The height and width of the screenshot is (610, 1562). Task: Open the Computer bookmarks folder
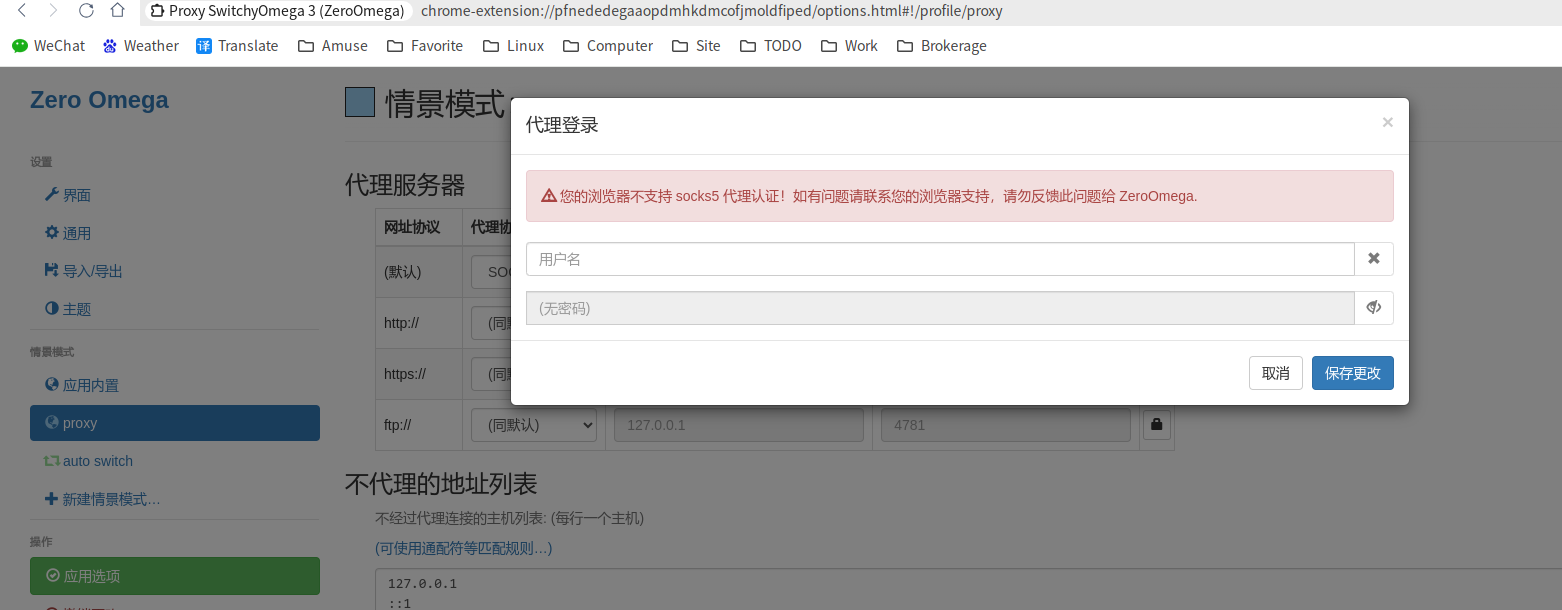pyautogui.click(x=608, y=46)
